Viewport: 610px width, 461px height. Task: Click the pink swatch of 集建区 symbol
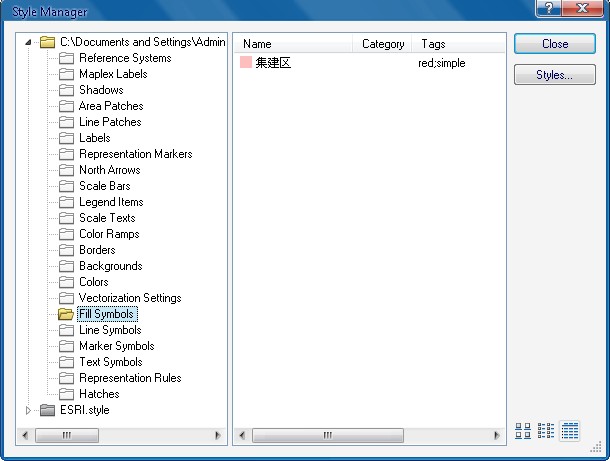pos(246,62)
